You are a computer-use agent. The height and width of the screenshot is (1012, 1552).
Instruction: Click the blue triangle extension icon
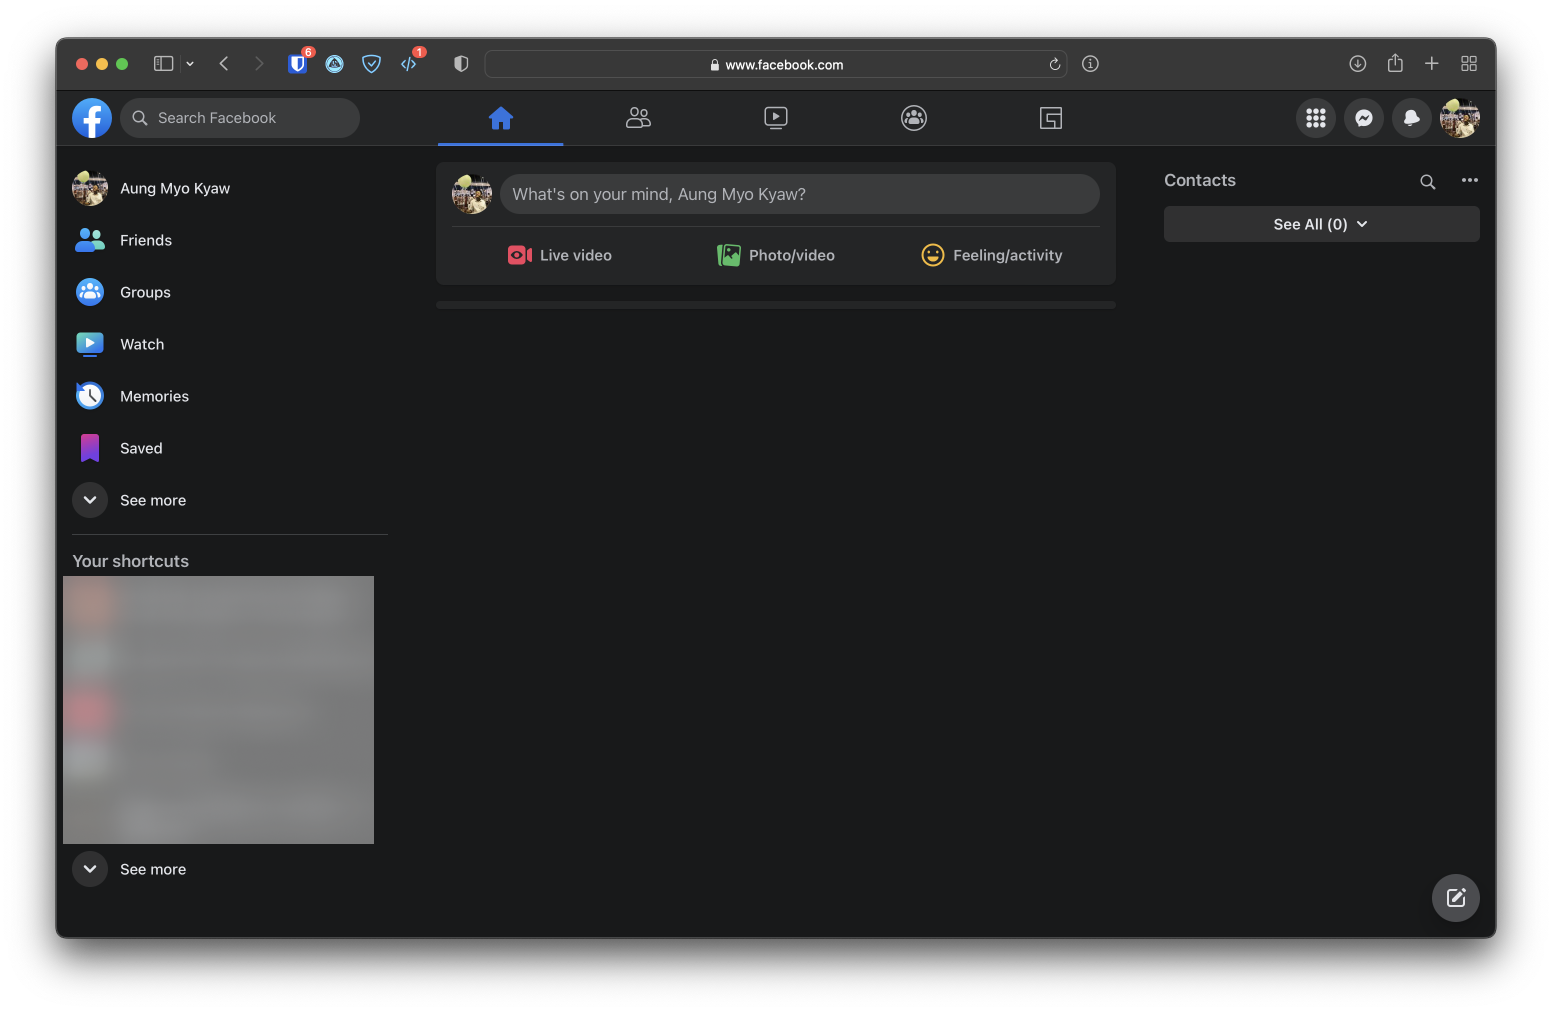point(335,64)
